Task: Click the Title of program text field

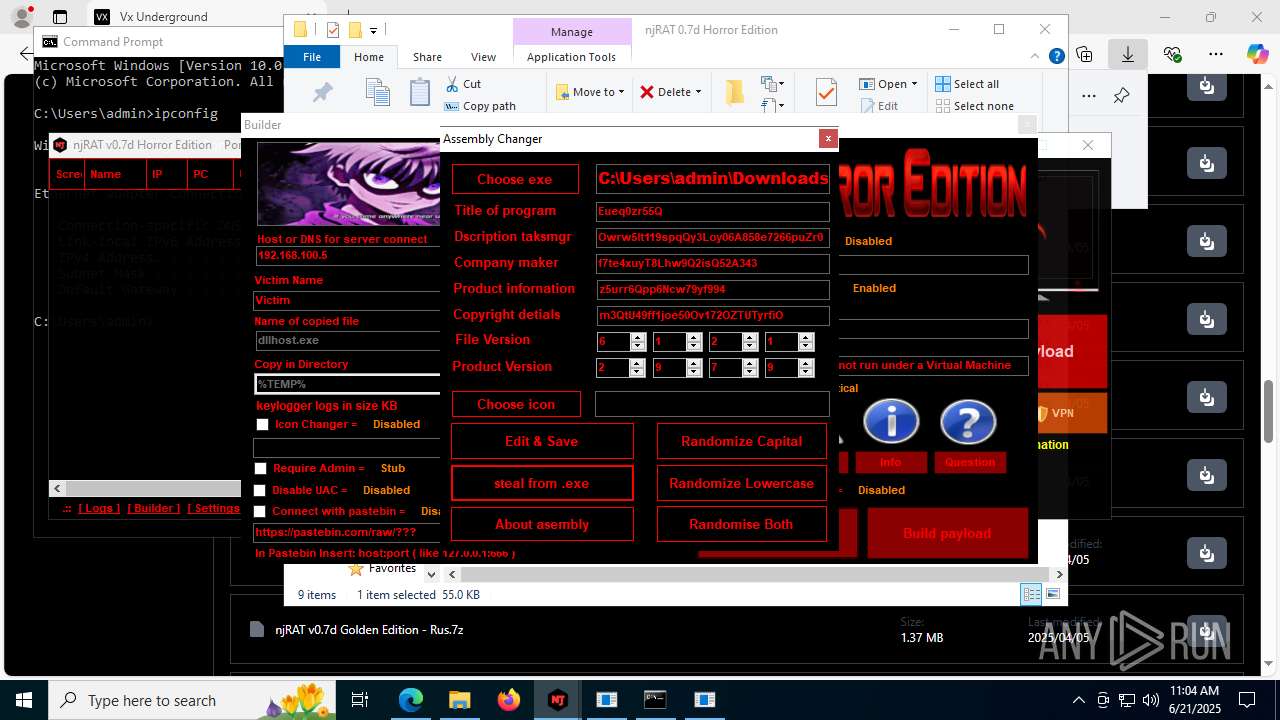Action: [x=712, y=211]
